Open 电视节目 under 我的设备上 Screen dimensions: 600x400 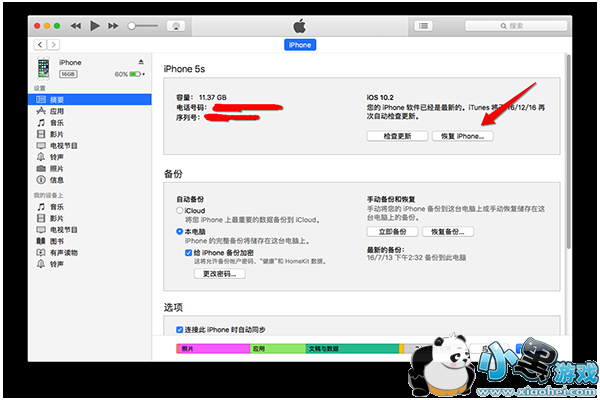pos(90,230)
